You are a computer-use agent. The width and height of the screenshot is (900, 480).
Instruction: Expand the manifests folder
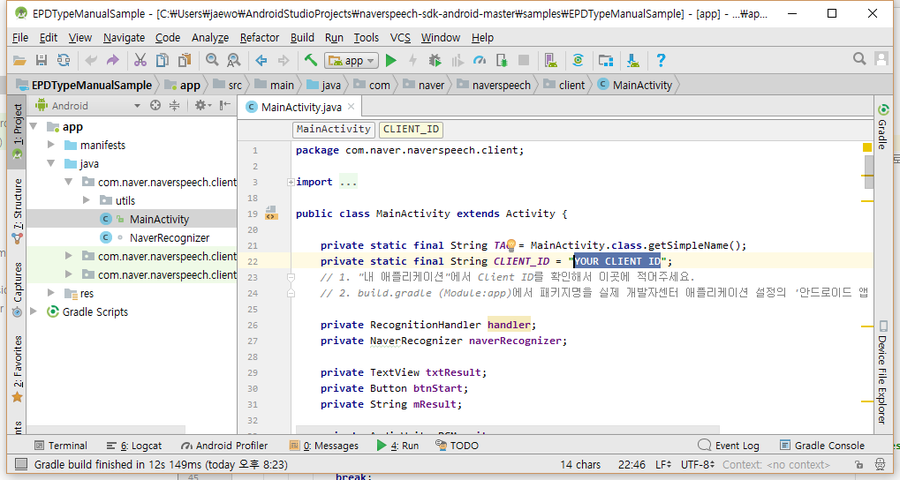51,145
